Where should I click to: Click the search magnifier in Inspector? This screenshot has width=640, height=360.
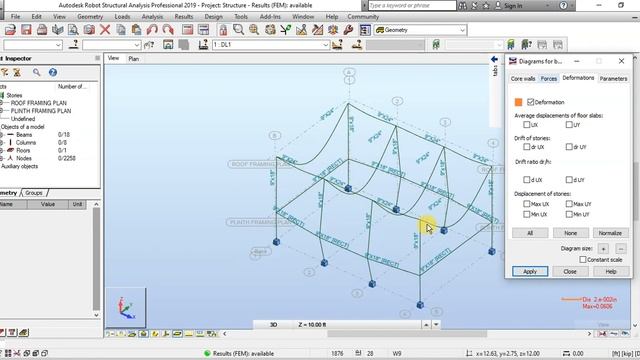click(37, 72)
